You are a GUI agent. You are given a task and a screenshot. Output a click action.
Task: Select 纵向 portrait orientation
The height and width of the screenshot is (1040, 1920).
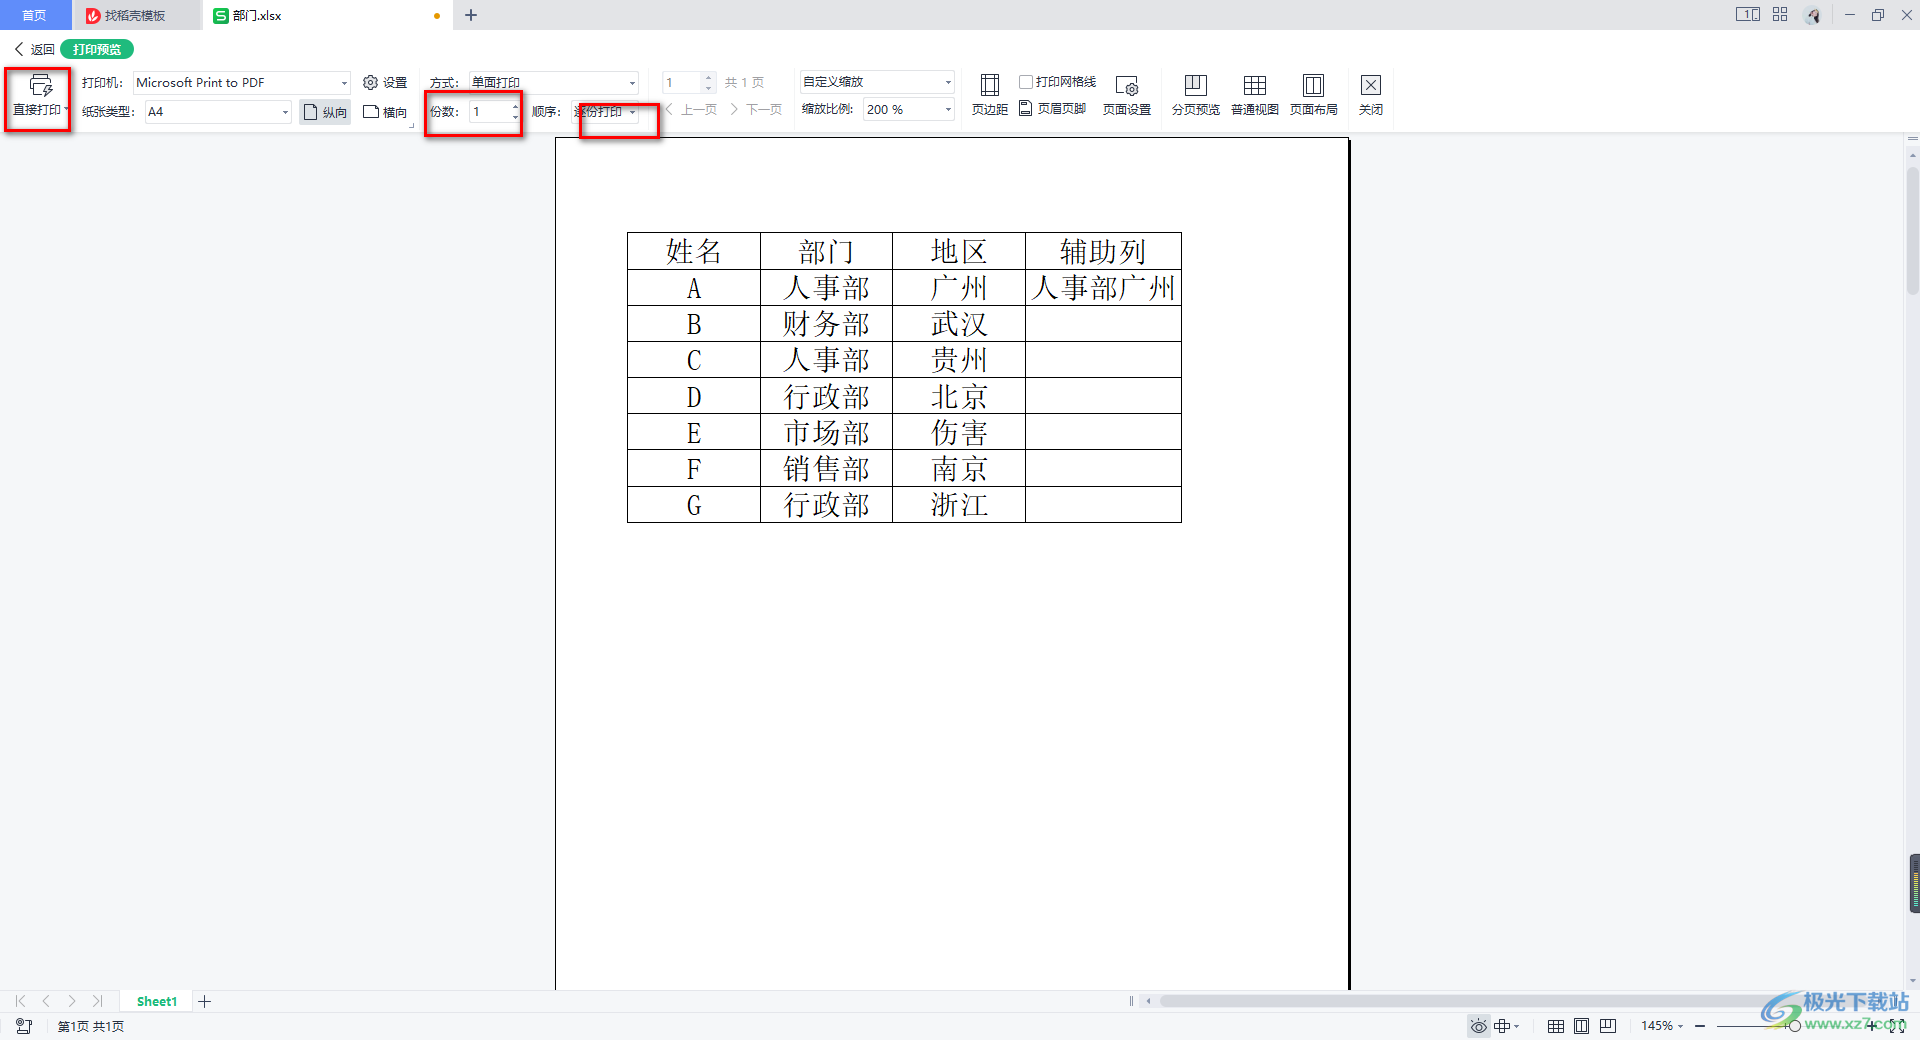(x=325, y=112)
